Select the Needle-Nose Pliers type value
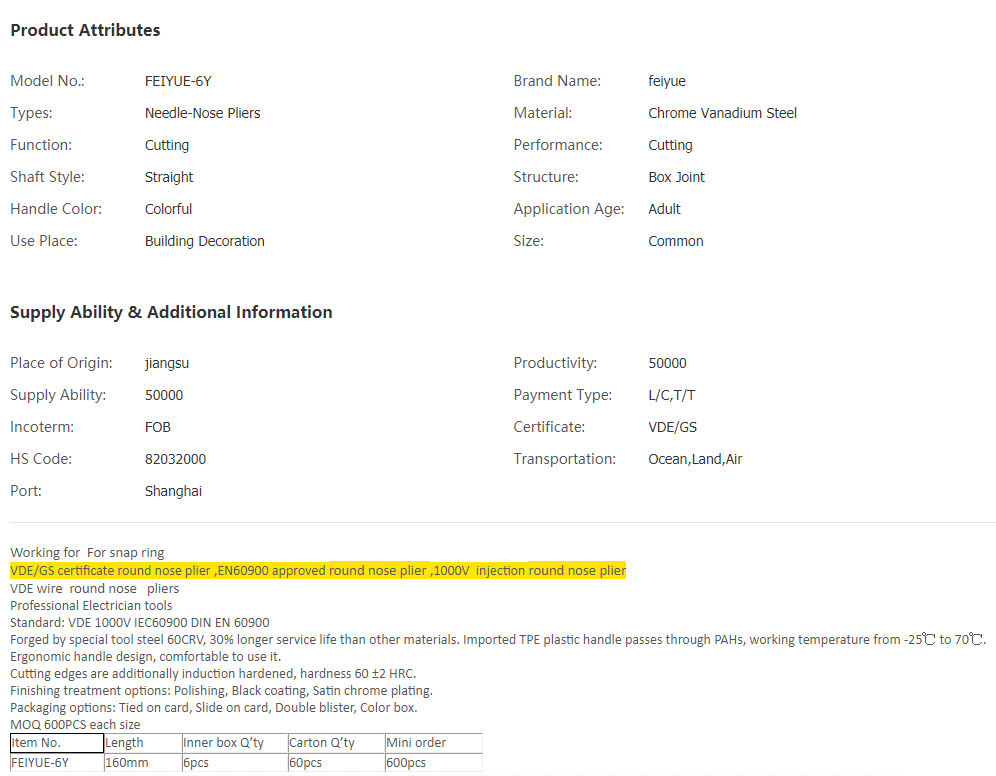The height and width of the screenshot is (776, 996). pos(202,113)
